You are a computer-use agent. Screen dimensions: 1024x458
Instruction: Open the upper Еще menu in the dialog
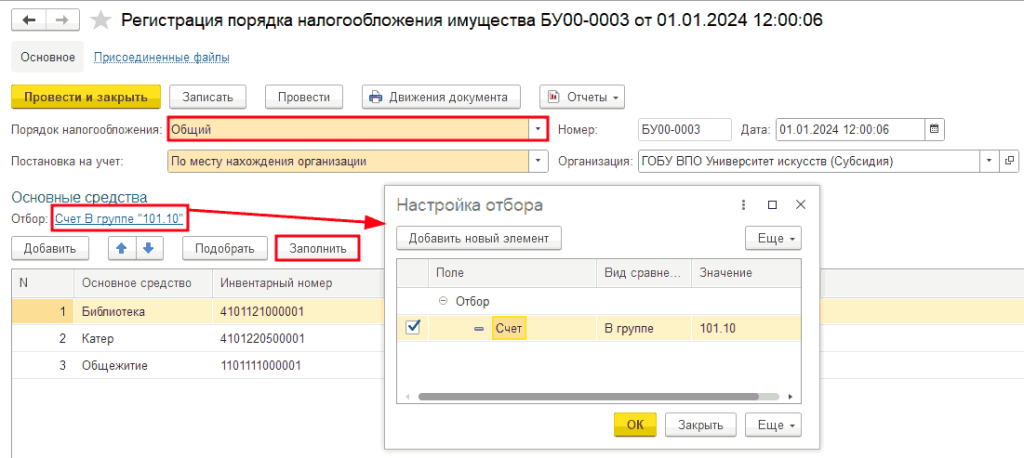point(773,238)
